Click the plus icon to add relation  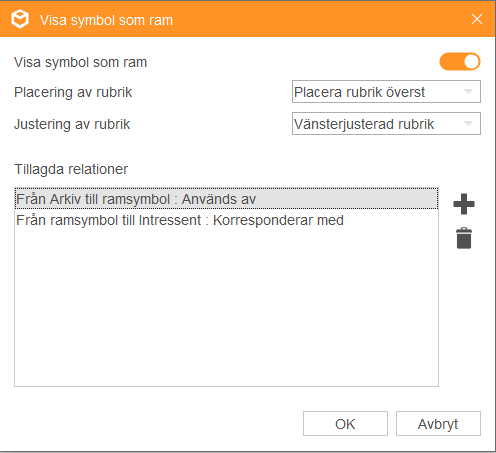point(464,204)
